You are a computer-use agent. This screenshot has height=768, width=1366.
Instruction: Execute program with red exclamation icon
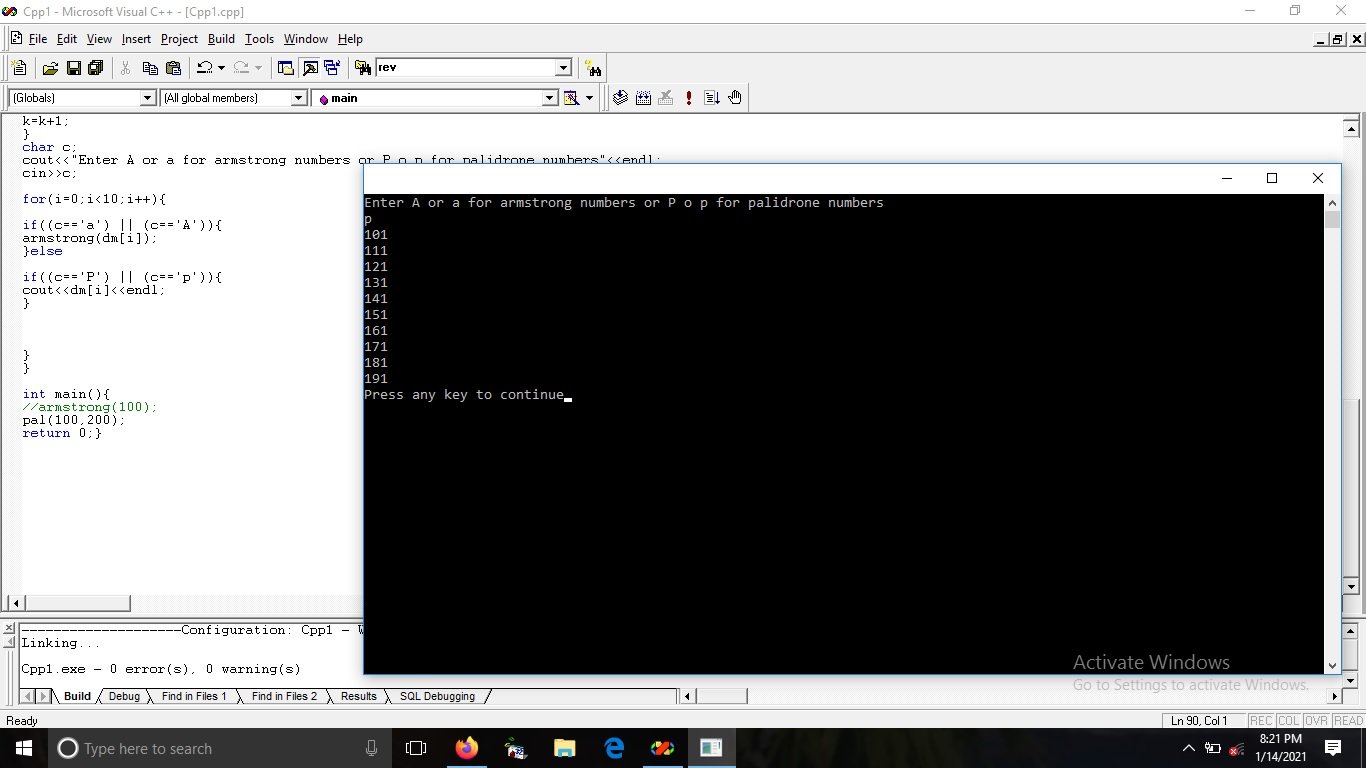click(x=689, y=98)
